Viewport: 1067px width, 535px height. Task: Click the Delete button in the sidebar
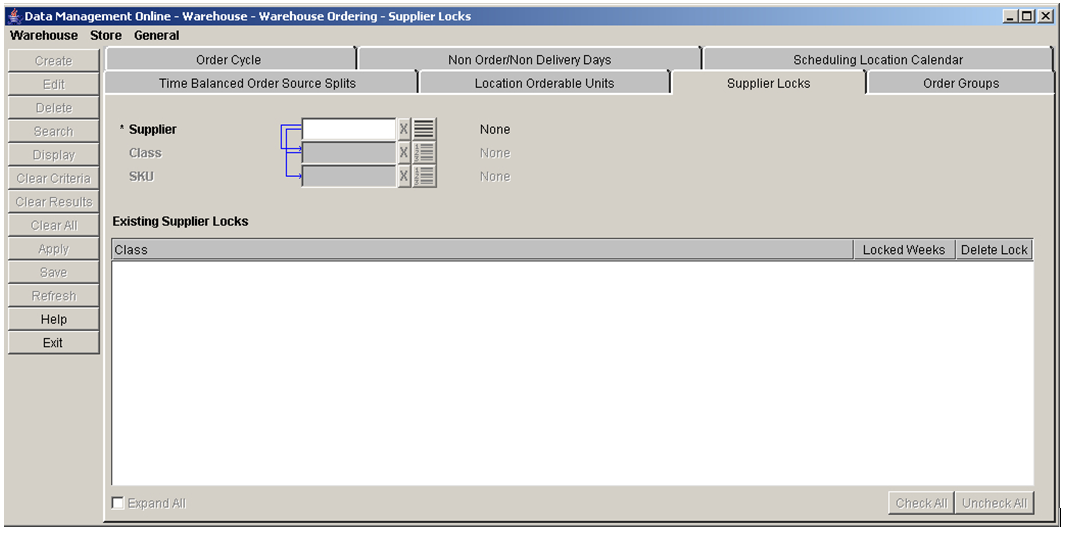point(54,108)
